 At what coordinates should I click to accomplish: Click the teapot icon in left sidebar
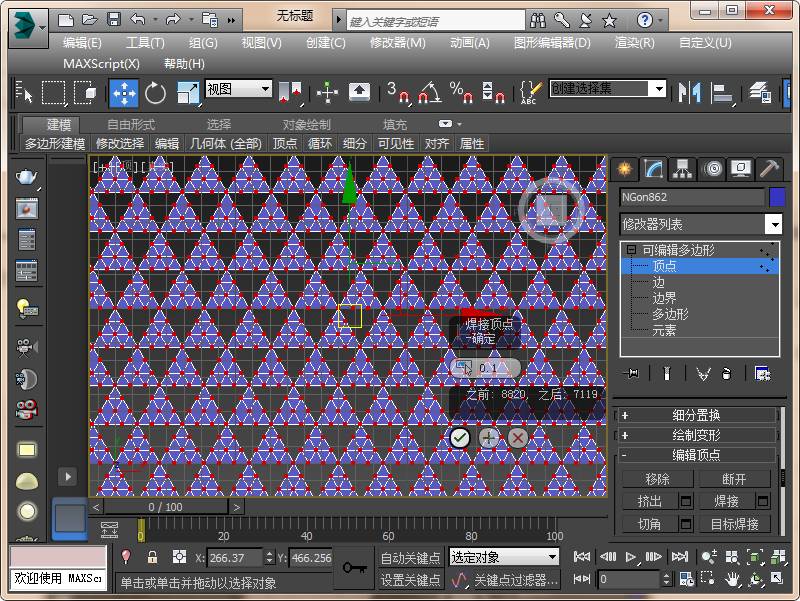27,177
